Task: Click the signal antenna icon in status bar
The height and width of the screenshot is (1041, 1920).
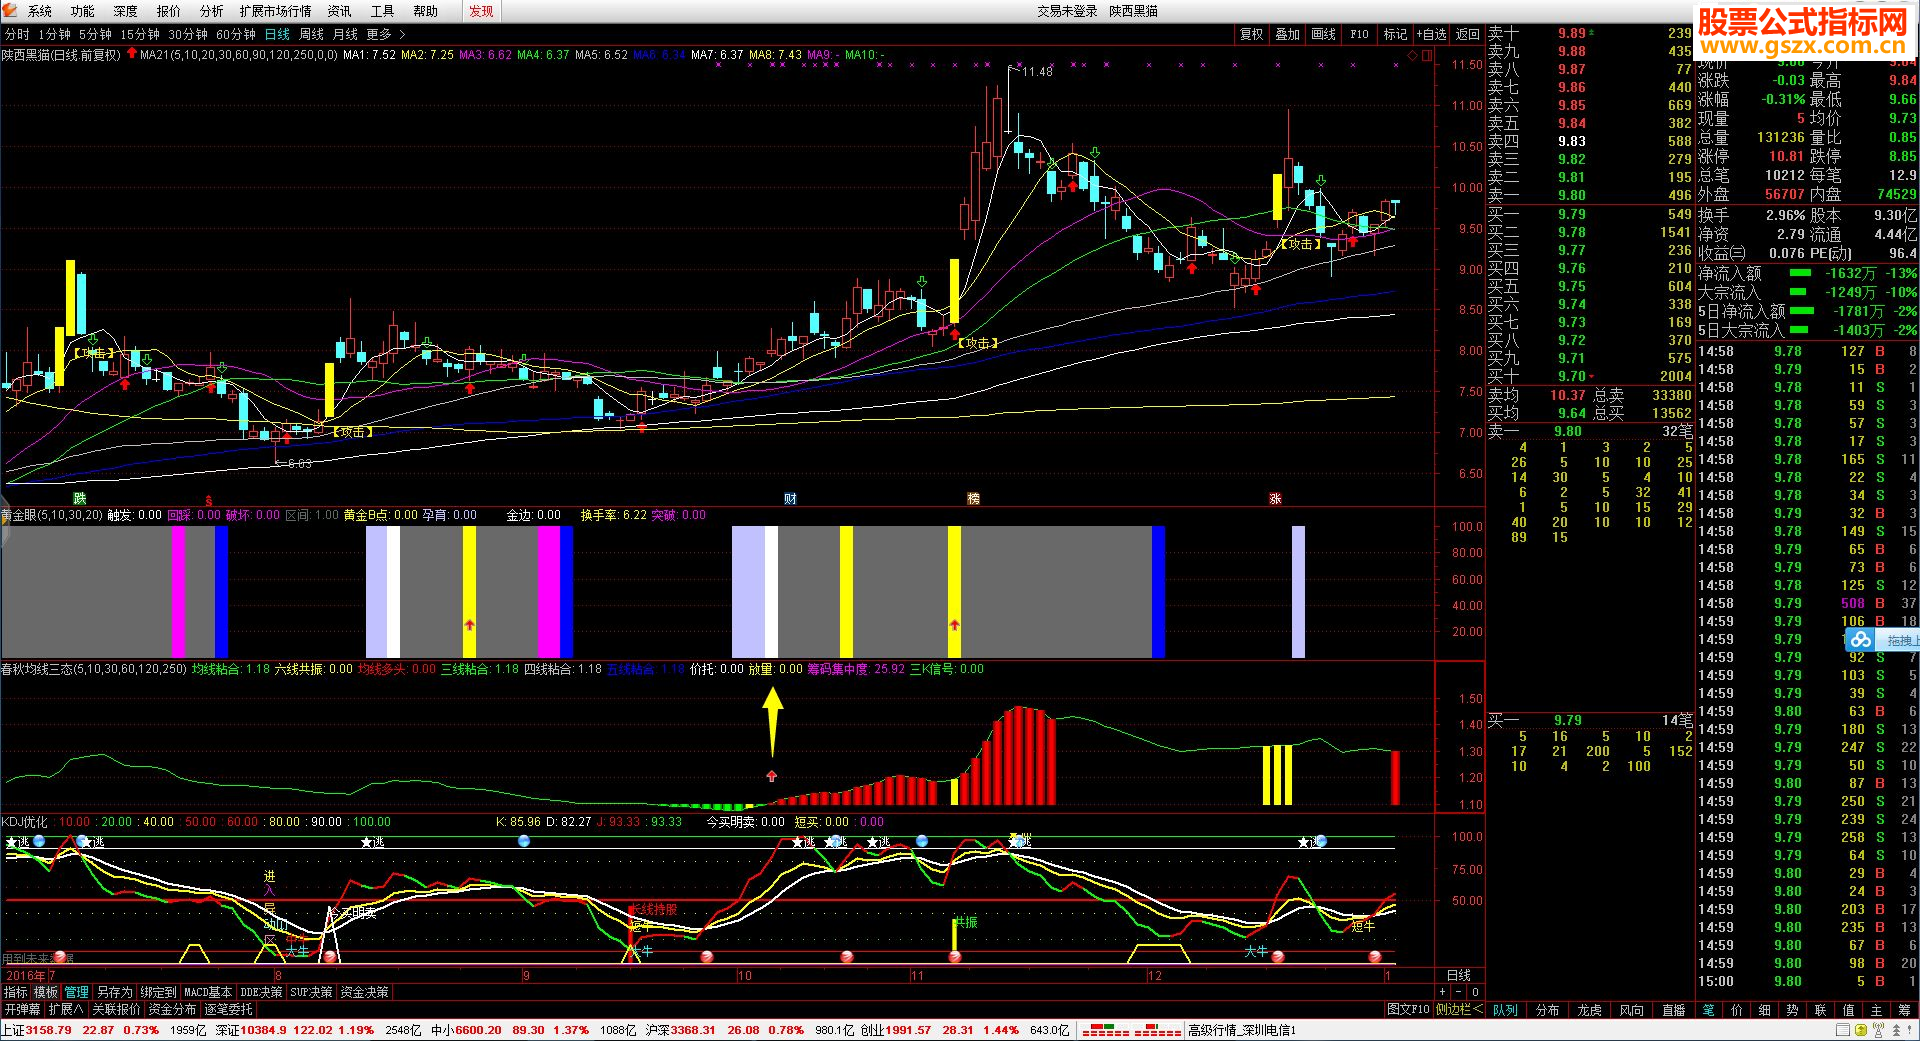Action: 1877,1030
